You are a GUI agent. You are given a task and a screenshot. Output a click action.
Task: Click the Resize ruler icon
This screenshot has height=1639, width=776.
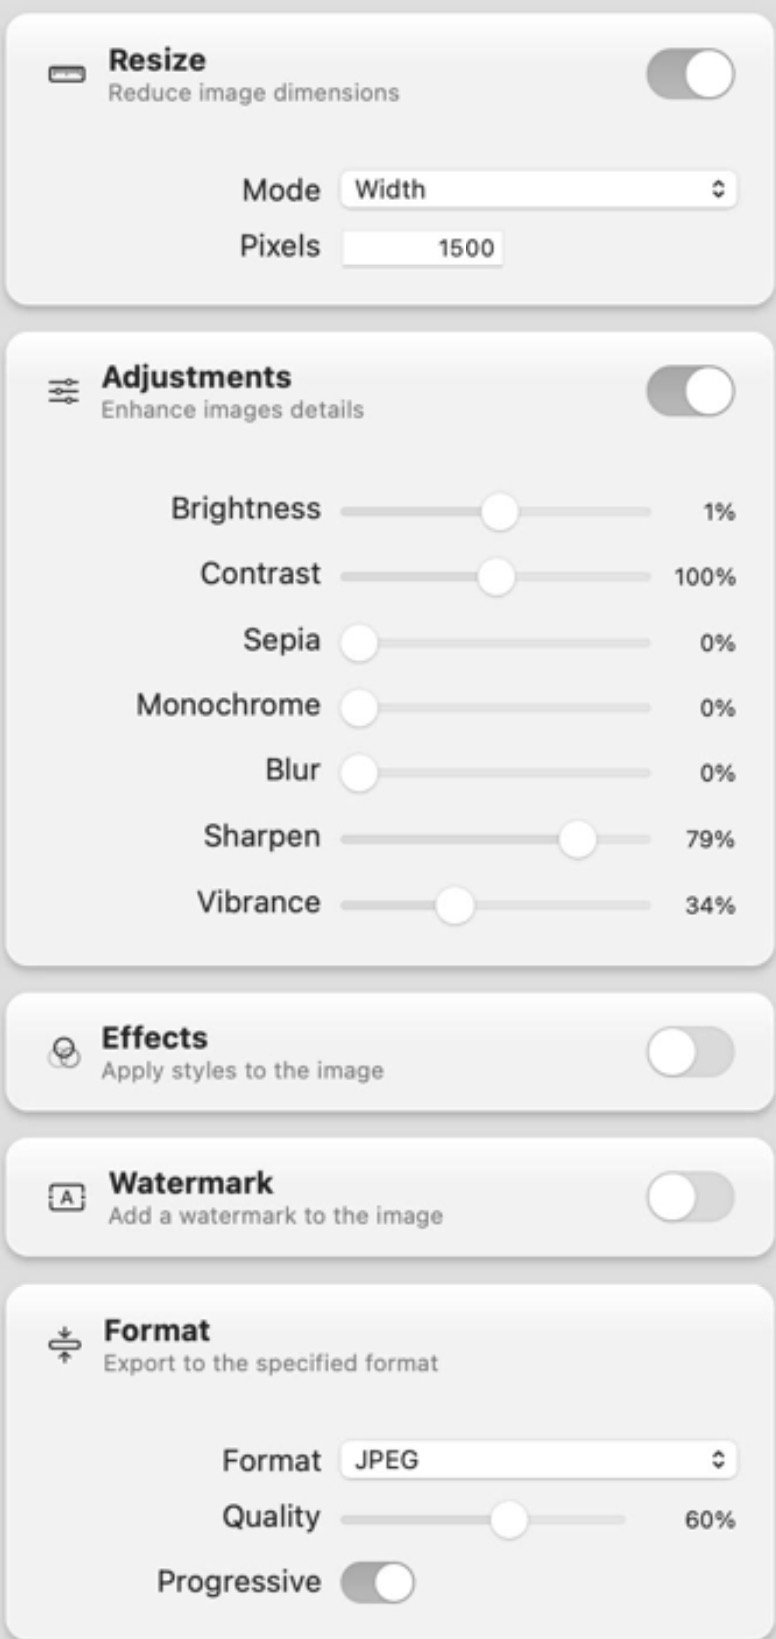click(x=67, y=75)
